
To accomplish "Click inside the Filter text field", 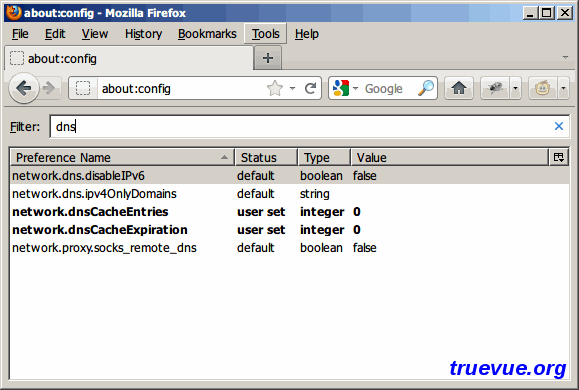I will (x=309, y=126).
